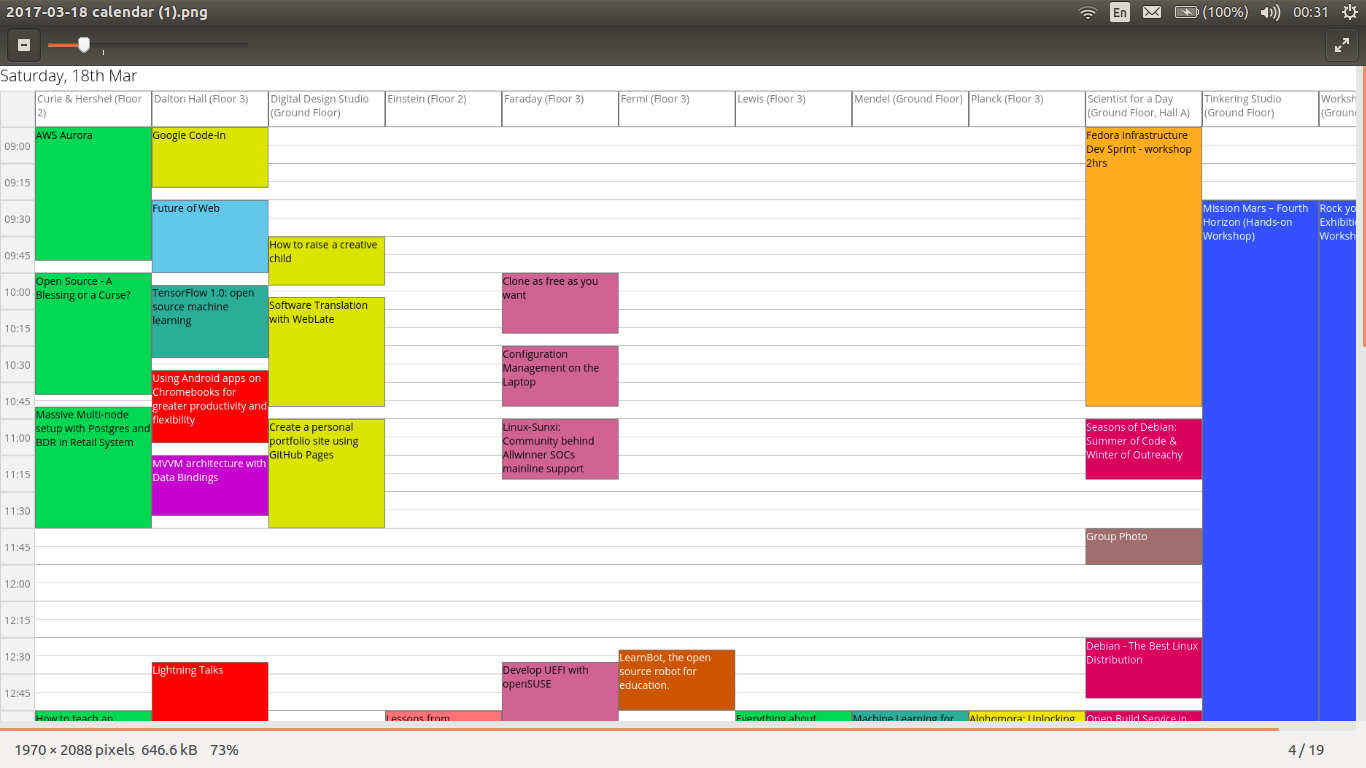Click Massive Multi-node setup with Postgres session
Screen dimensions: 1366x768
93,467
